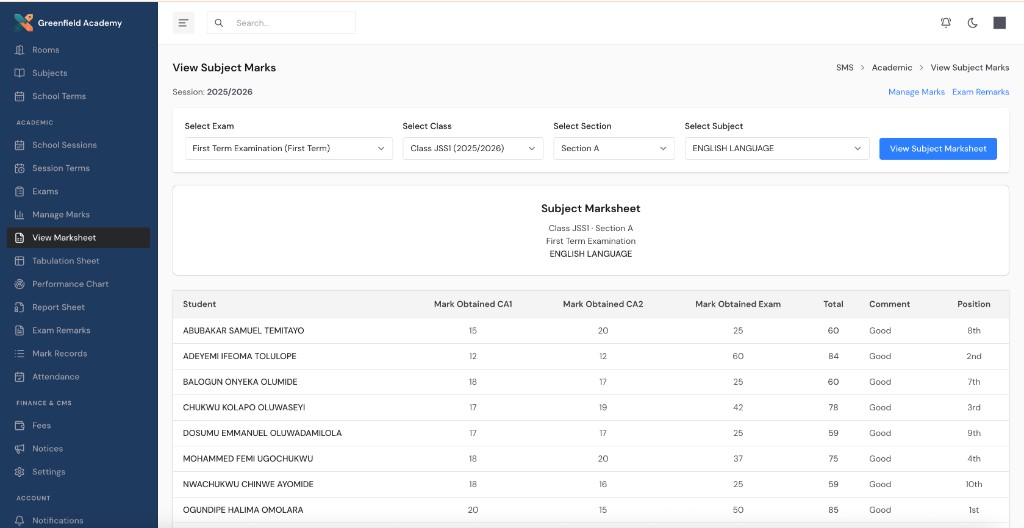This screenshot has width=1024, height=528.
Task: Click the Manage Marks bar chart icon
Action: click(20, 214)
